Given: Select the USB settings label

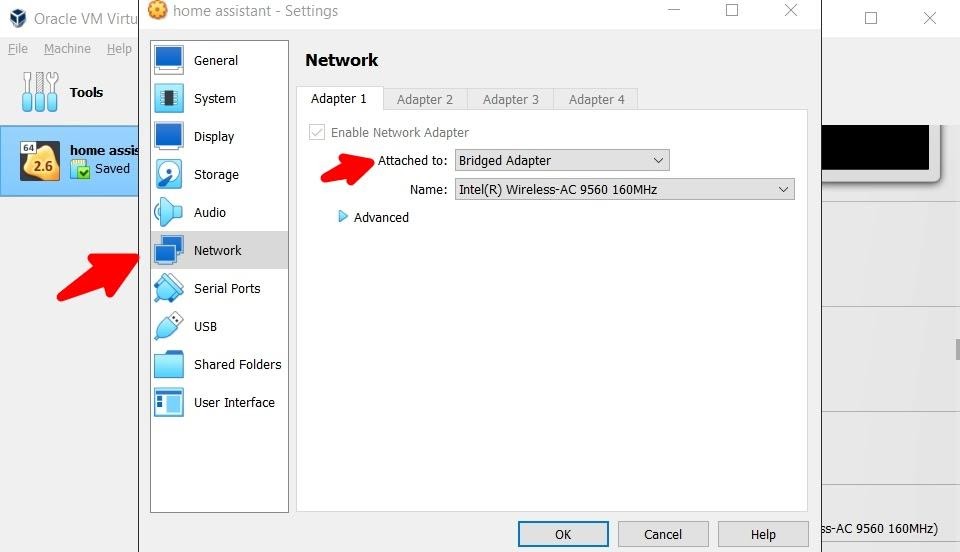Looking at the screenshot, I should click(x=206, y=326).
